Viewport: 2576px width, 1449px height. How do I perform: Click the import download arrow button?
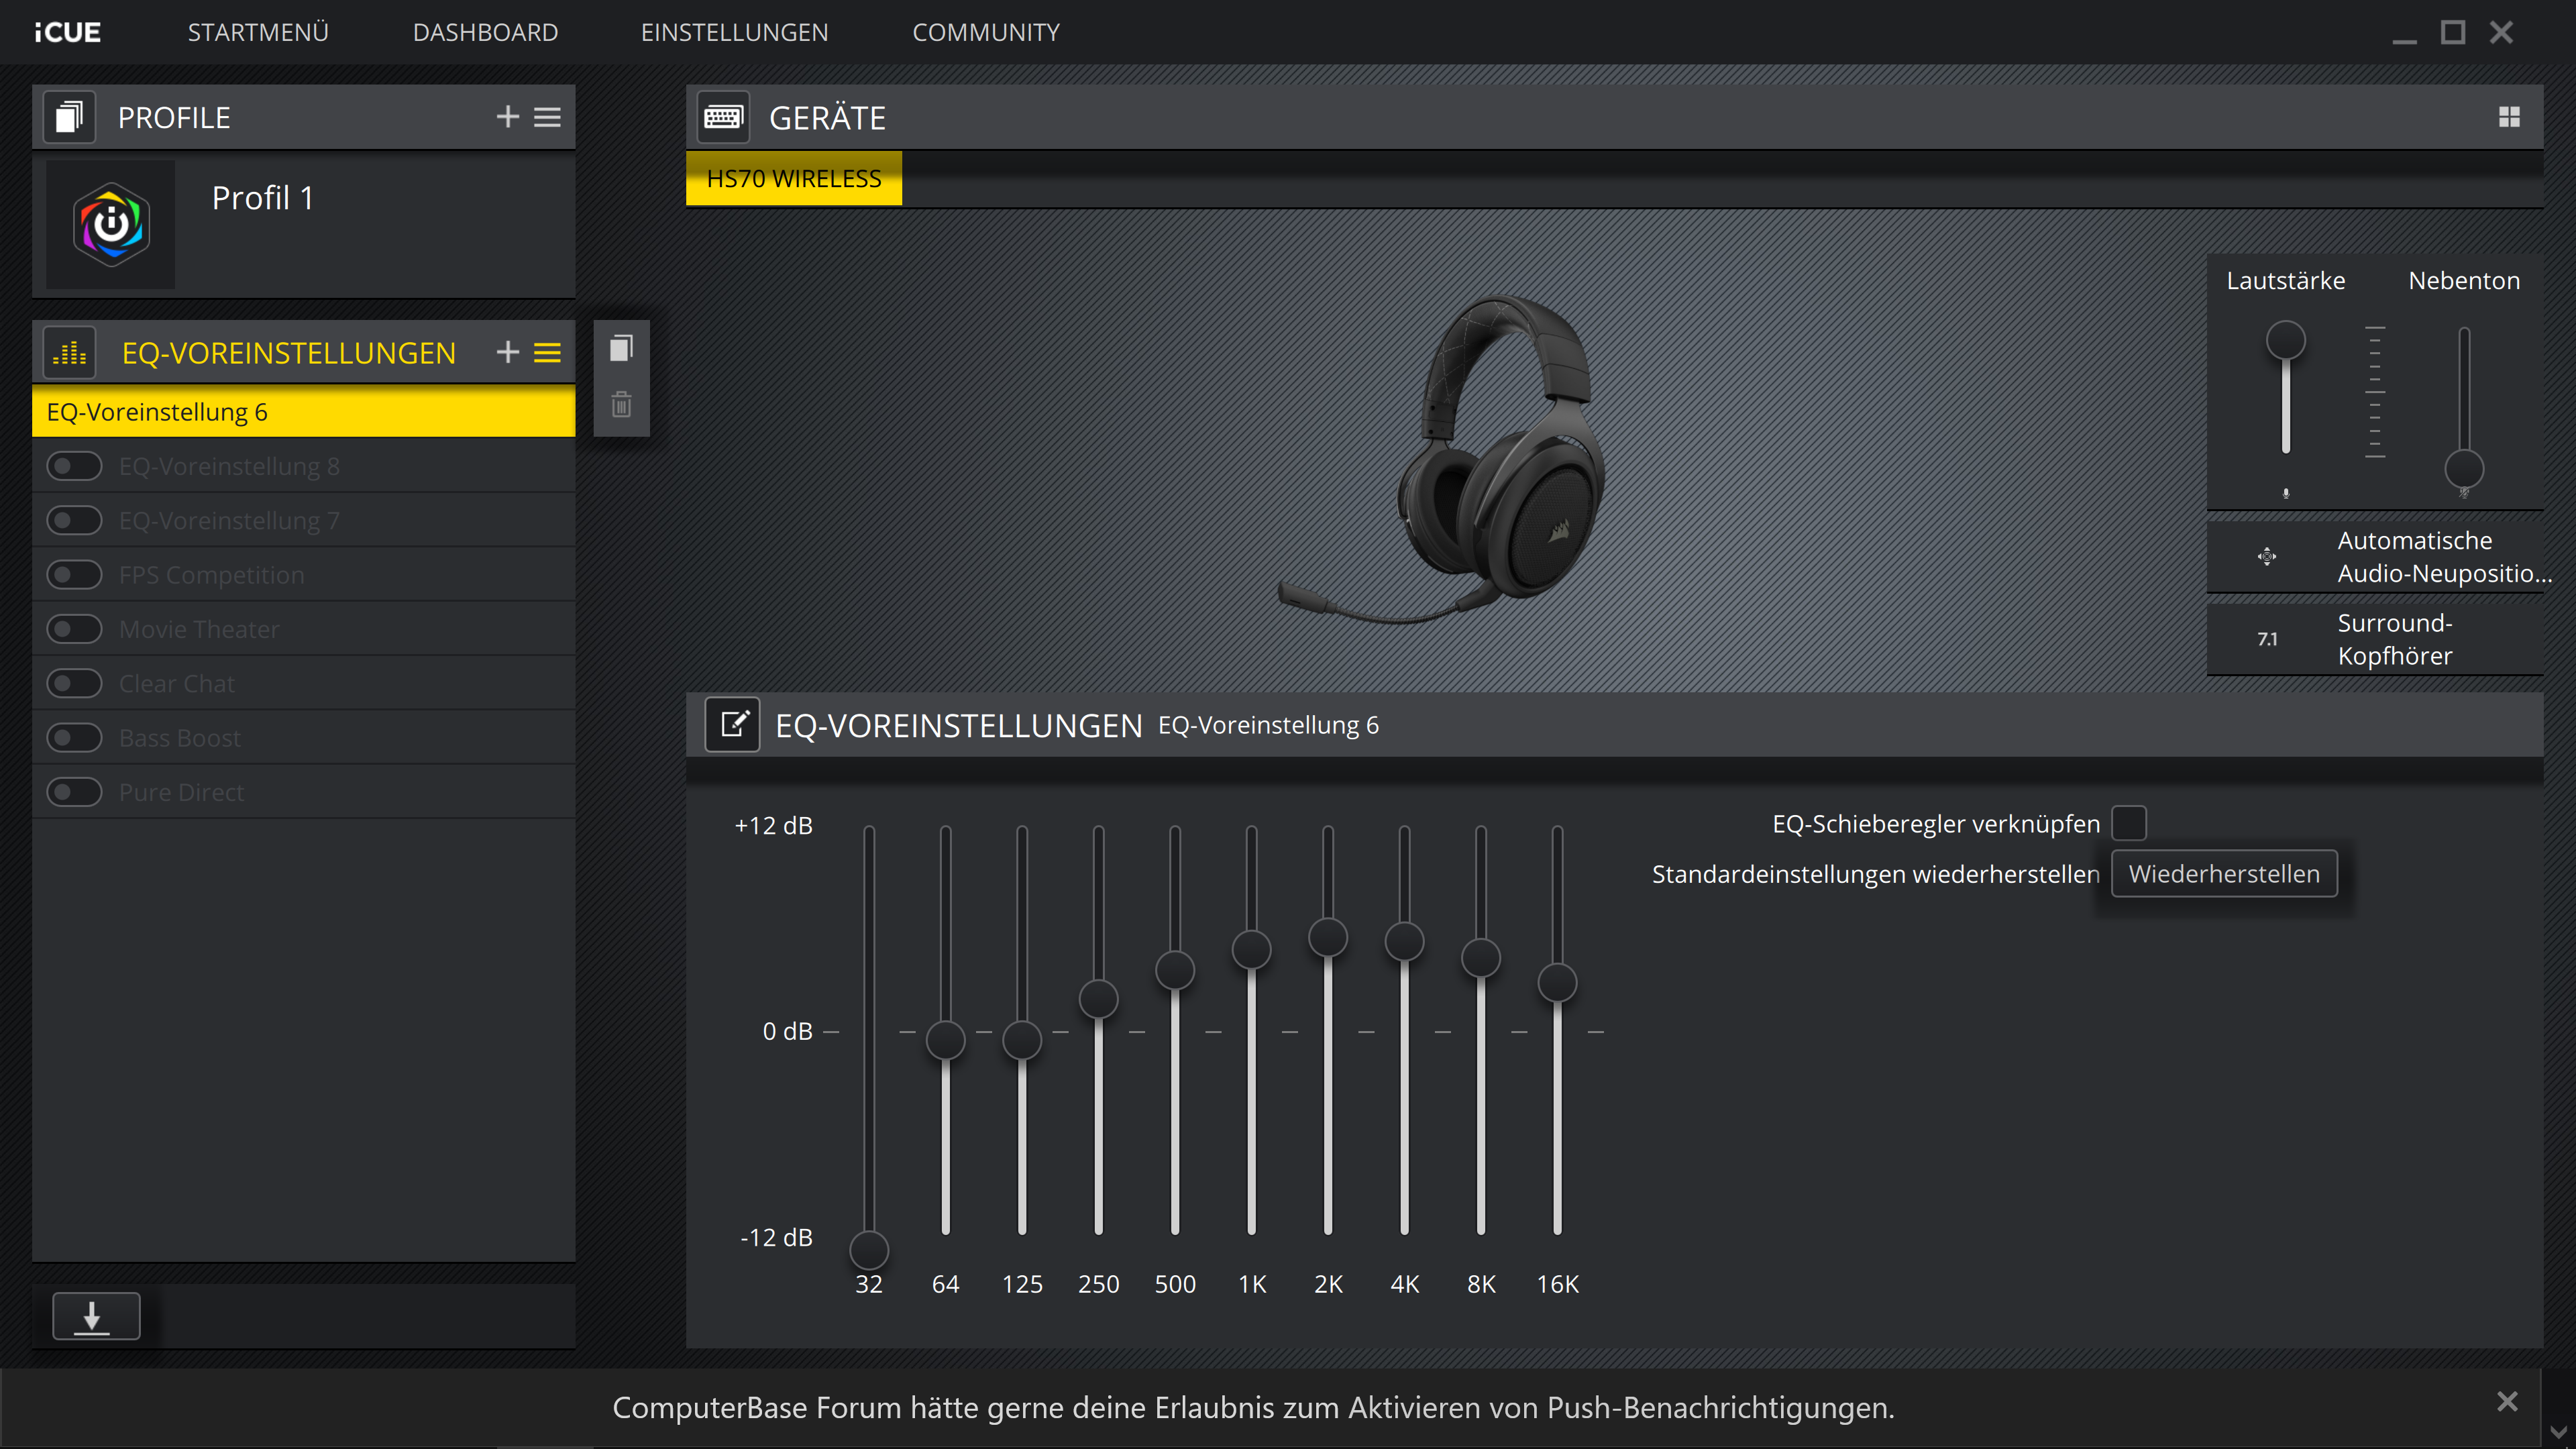click(x=96, y=1316)
